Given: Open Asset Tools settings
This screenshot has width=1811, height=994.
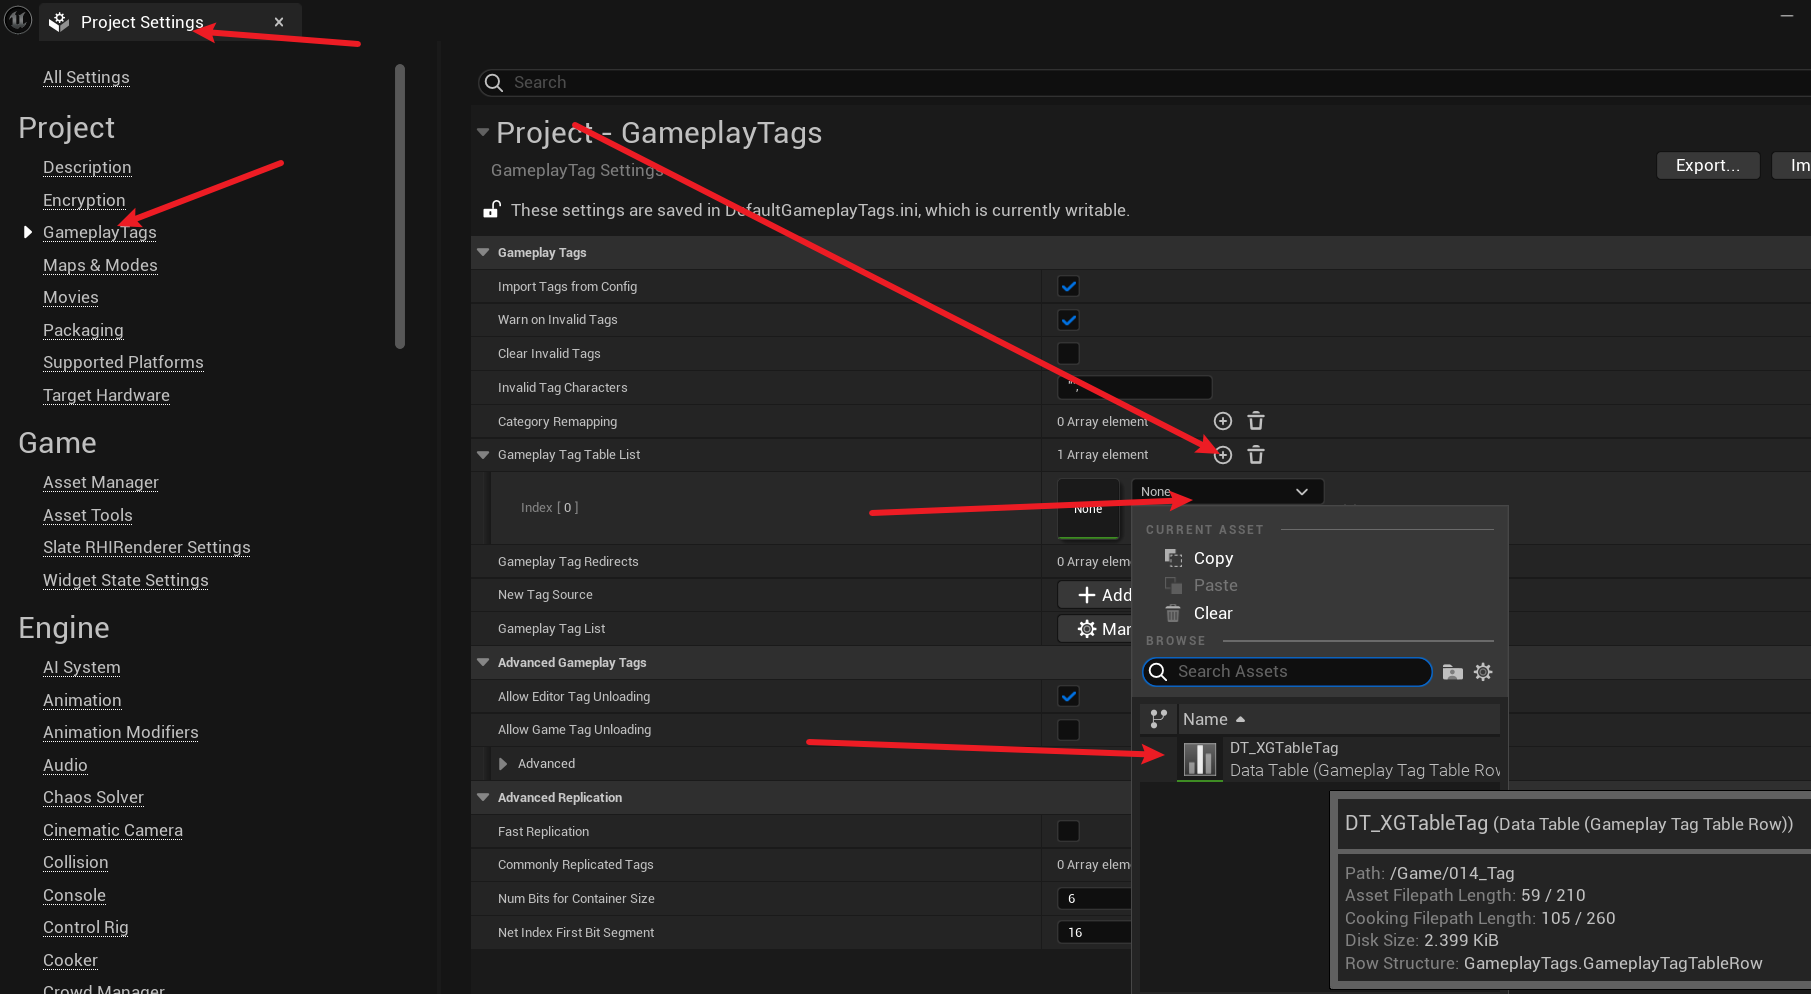Looking at the screenshot, I should [x=88, y=515].
